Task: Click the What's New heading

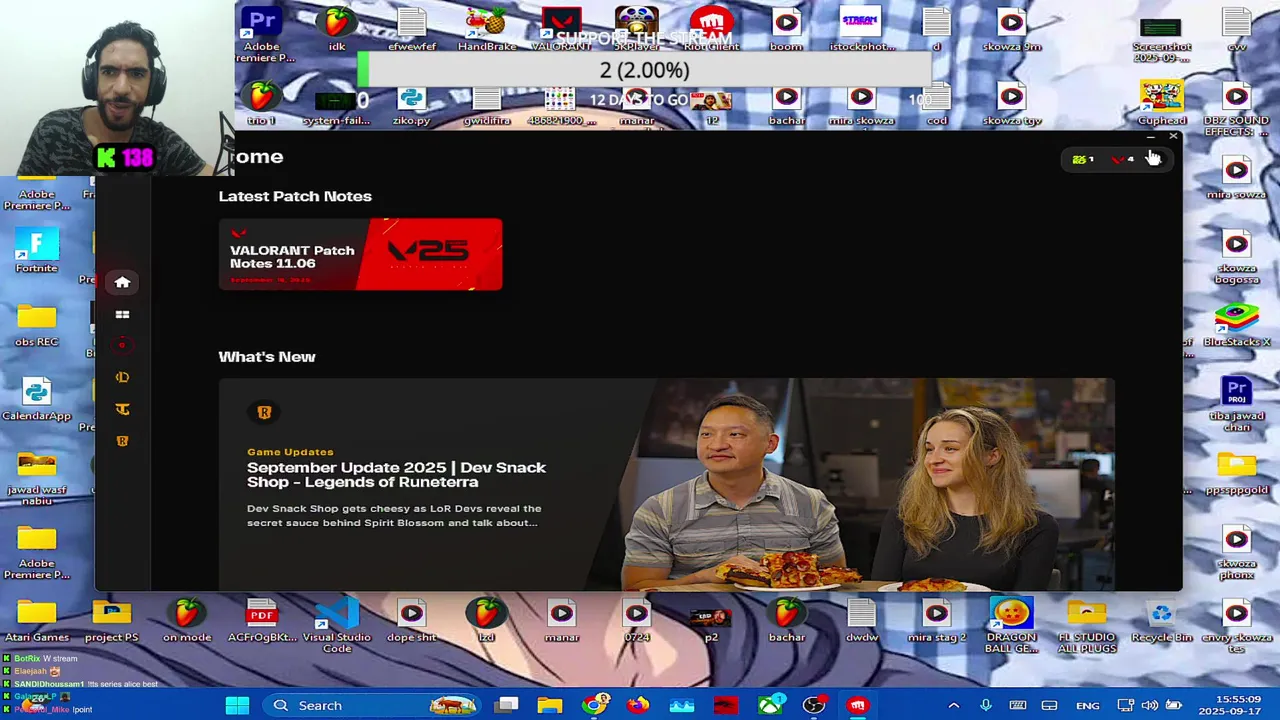Action: click(267, 356)
